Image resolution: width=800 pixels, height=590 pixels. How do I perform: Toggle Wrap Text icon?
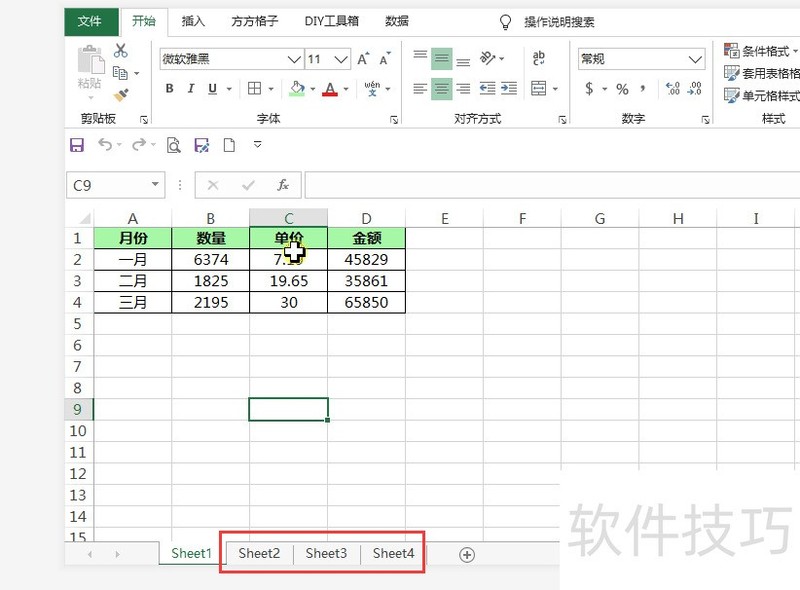(x=539, y=58)
